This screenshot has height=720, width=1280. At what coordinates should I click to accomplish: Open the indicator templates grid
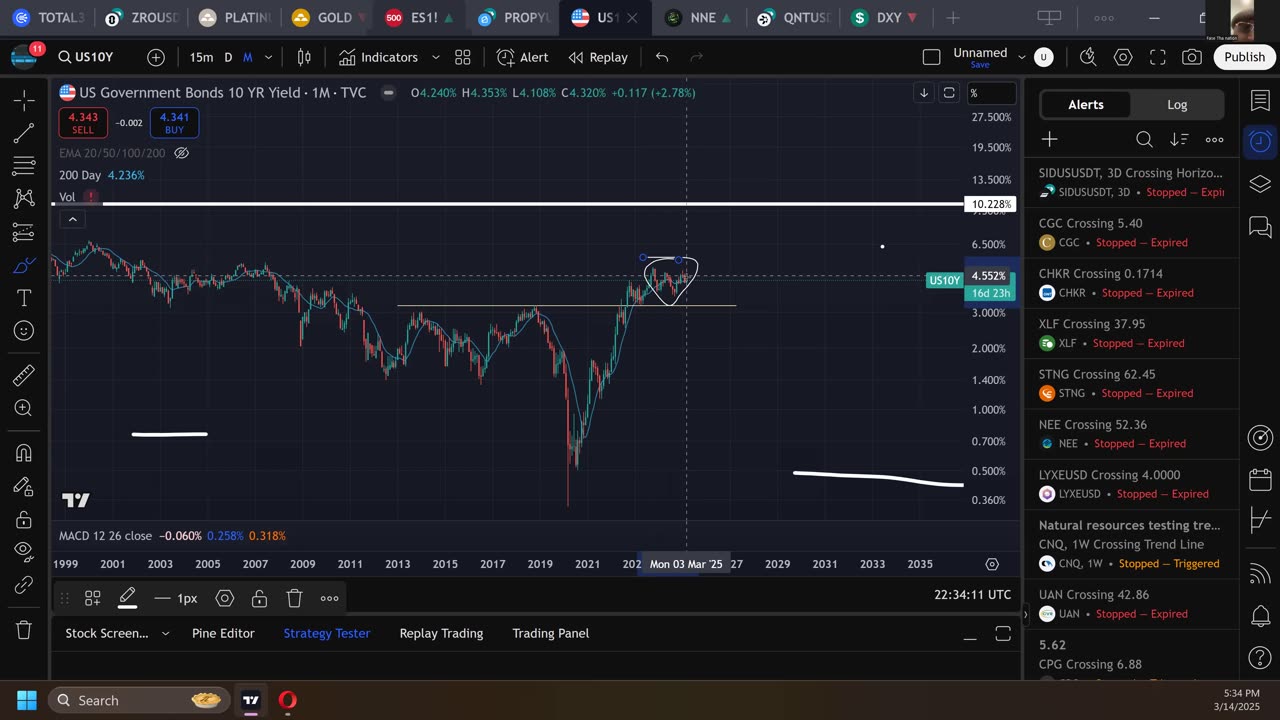(463, 57)
